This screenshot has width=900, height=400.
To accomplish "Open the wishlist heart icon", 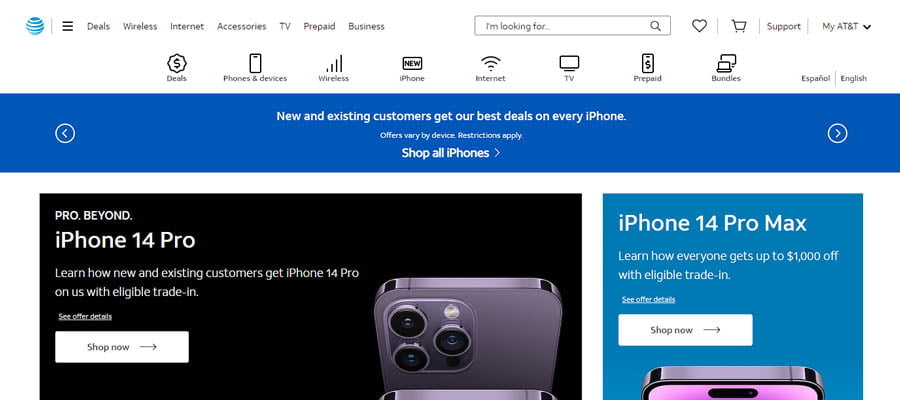I will coord(699,26).
